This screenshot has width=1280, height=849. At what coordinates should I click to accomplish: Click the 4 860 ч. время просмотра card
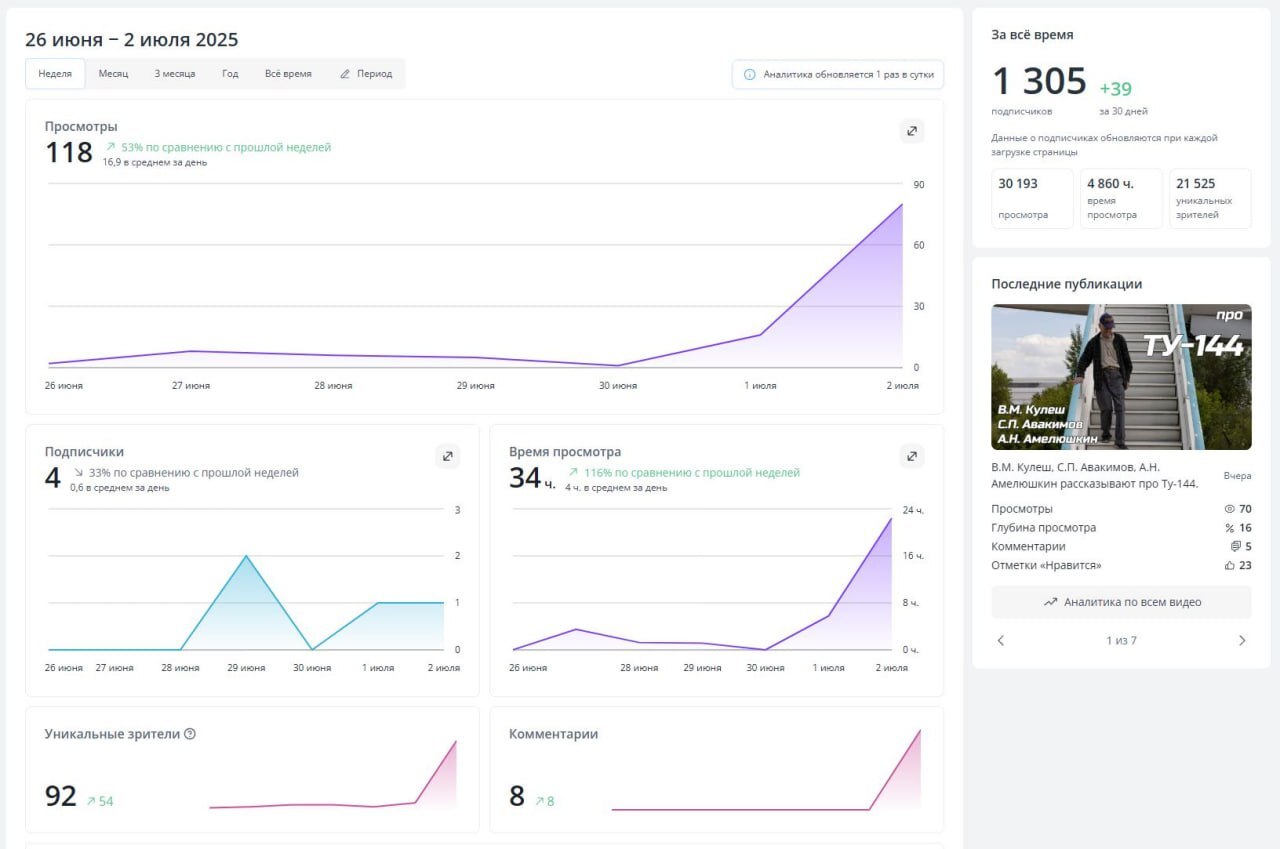coord(1121,198)
